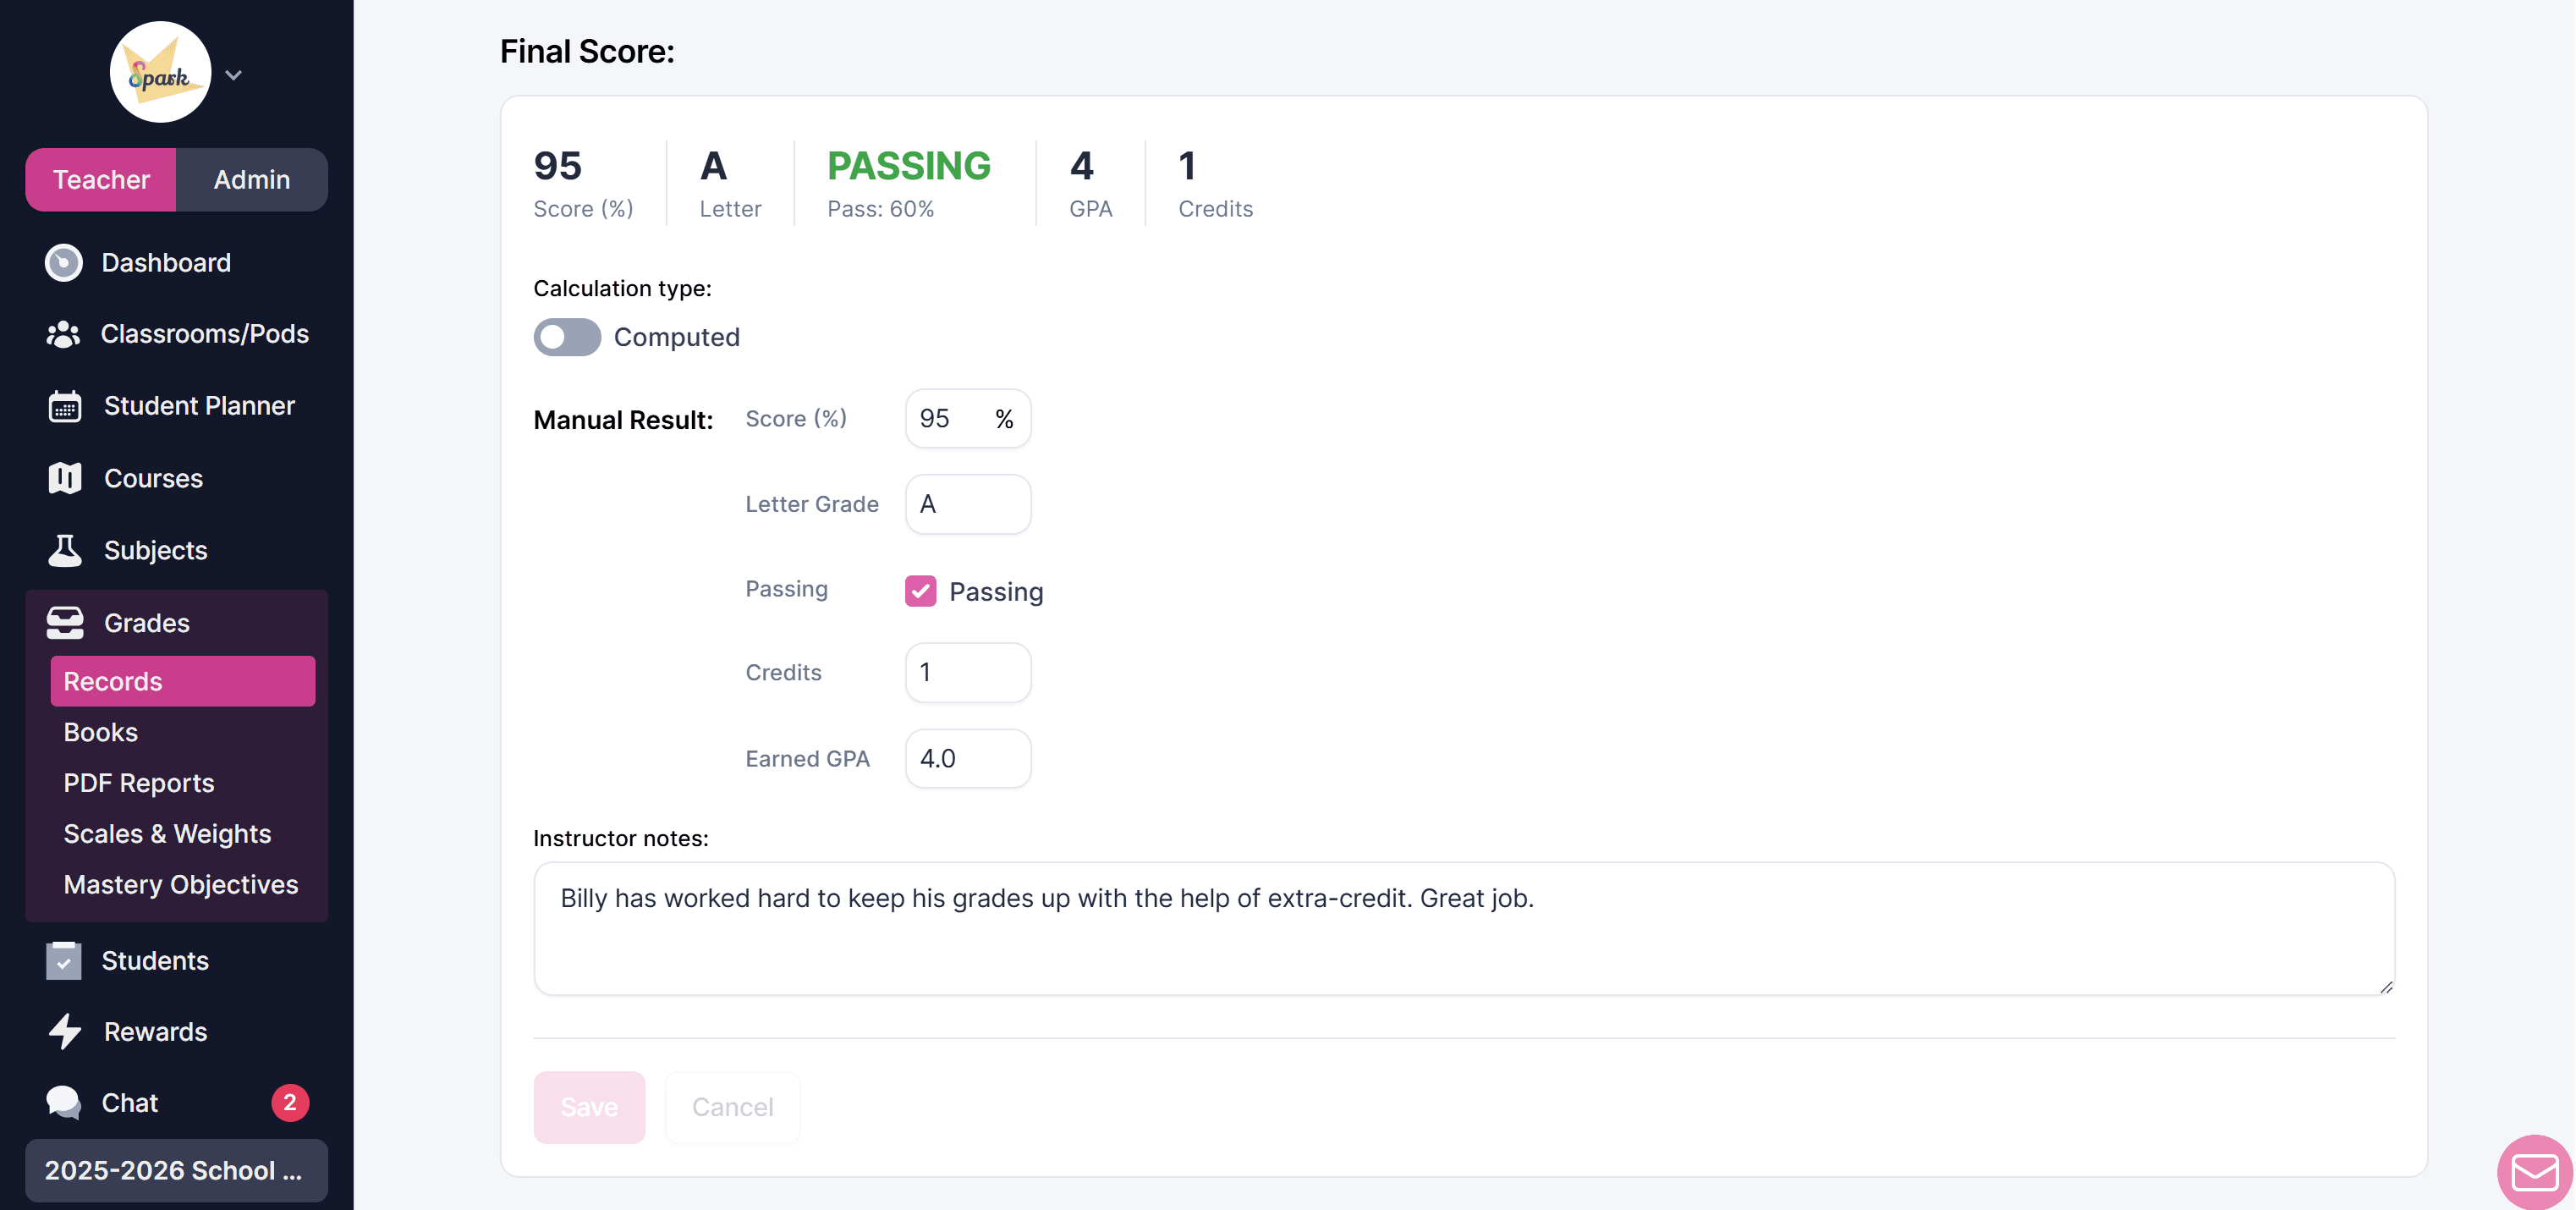The width and height of the screenshot is (2576, 1210).
Task: Open Scales & Weights submenu item
Action: pyautogui.click(x=167, y=833)
